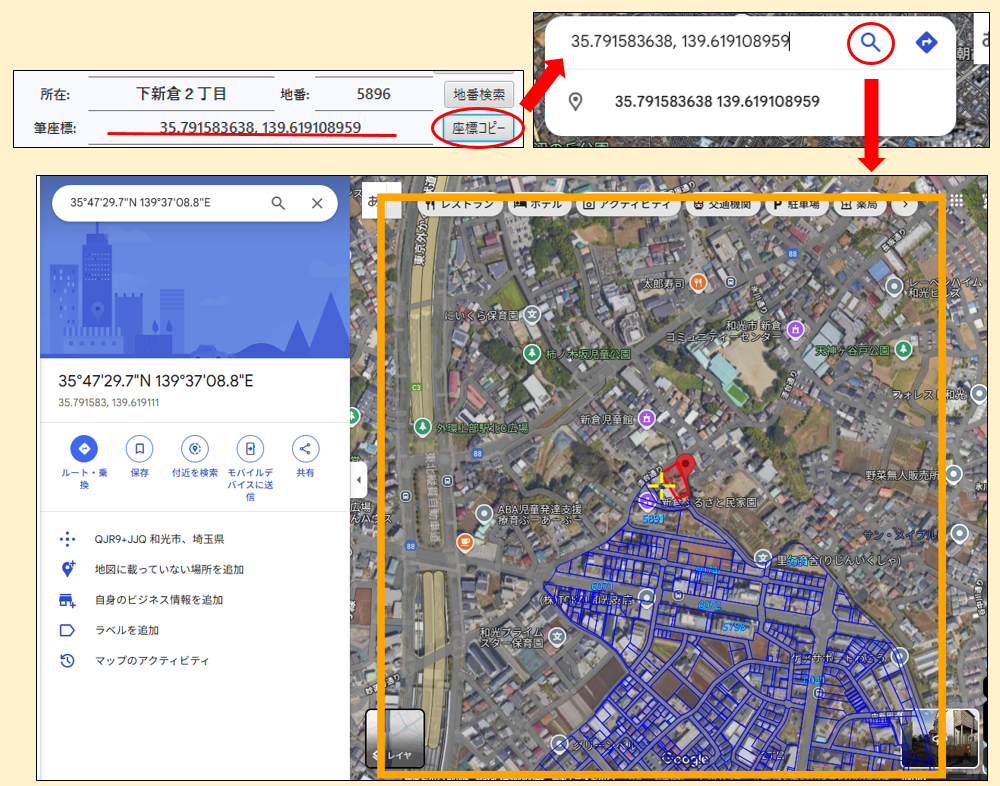1000x786 pixels.
Task: Click the left search field showing 35°47'29.7"N
Action: (140, 203)
